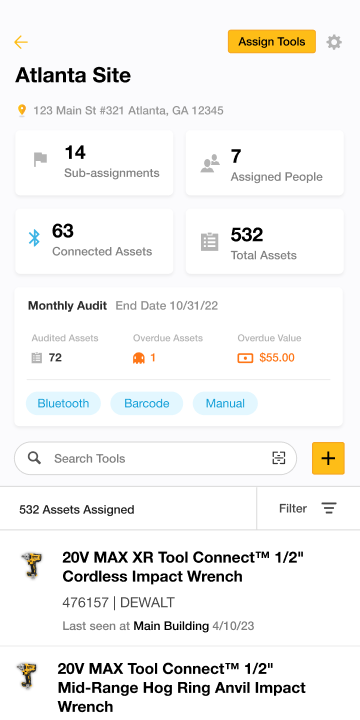The width and height of the screenshot is (360, 720).
Task: Tap the orange overdue value $55.00
Action: [x=277, y=358]
